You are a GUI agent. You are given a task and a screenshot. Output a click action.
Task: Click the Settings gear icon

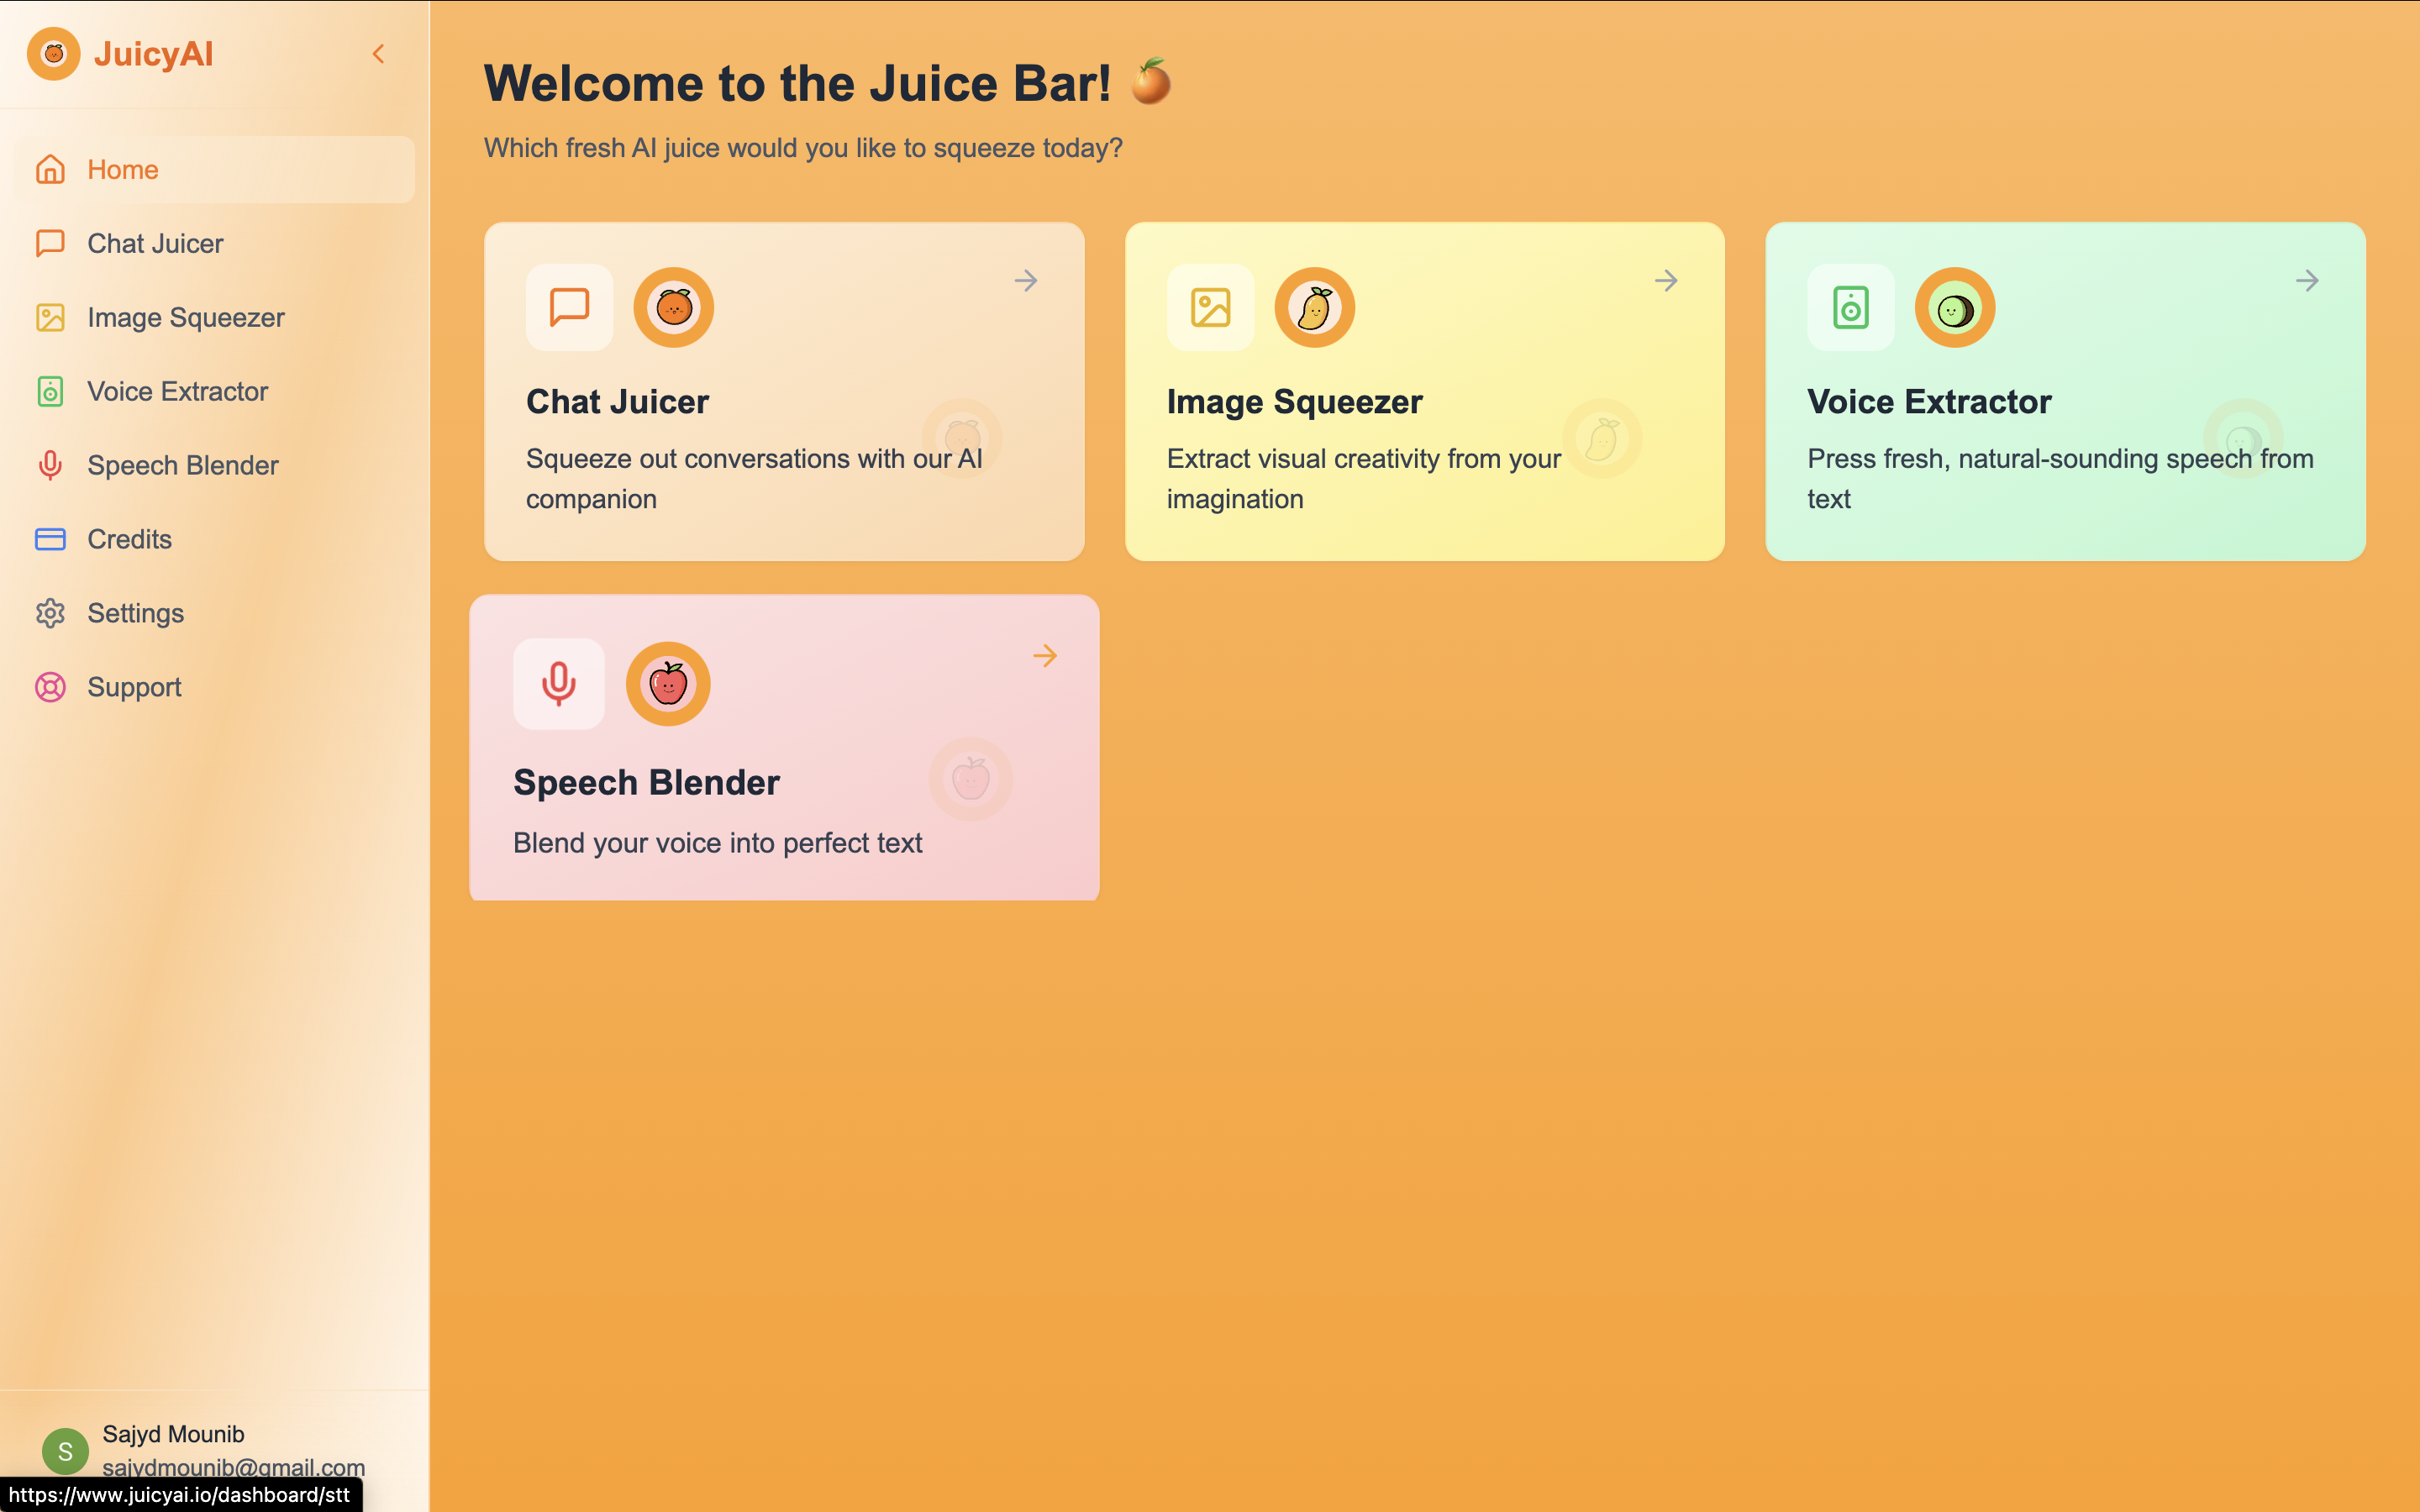(x=50, y=613)
